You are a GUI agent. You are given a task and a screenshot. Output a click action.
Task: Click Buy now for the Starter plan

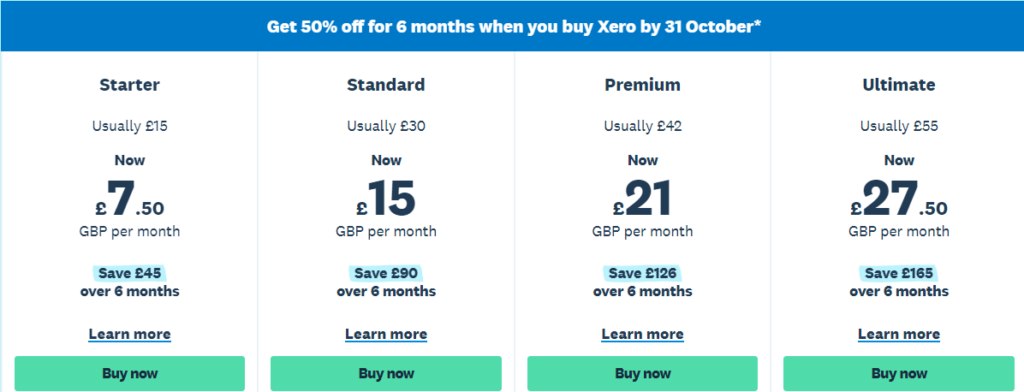pos(129,374)
